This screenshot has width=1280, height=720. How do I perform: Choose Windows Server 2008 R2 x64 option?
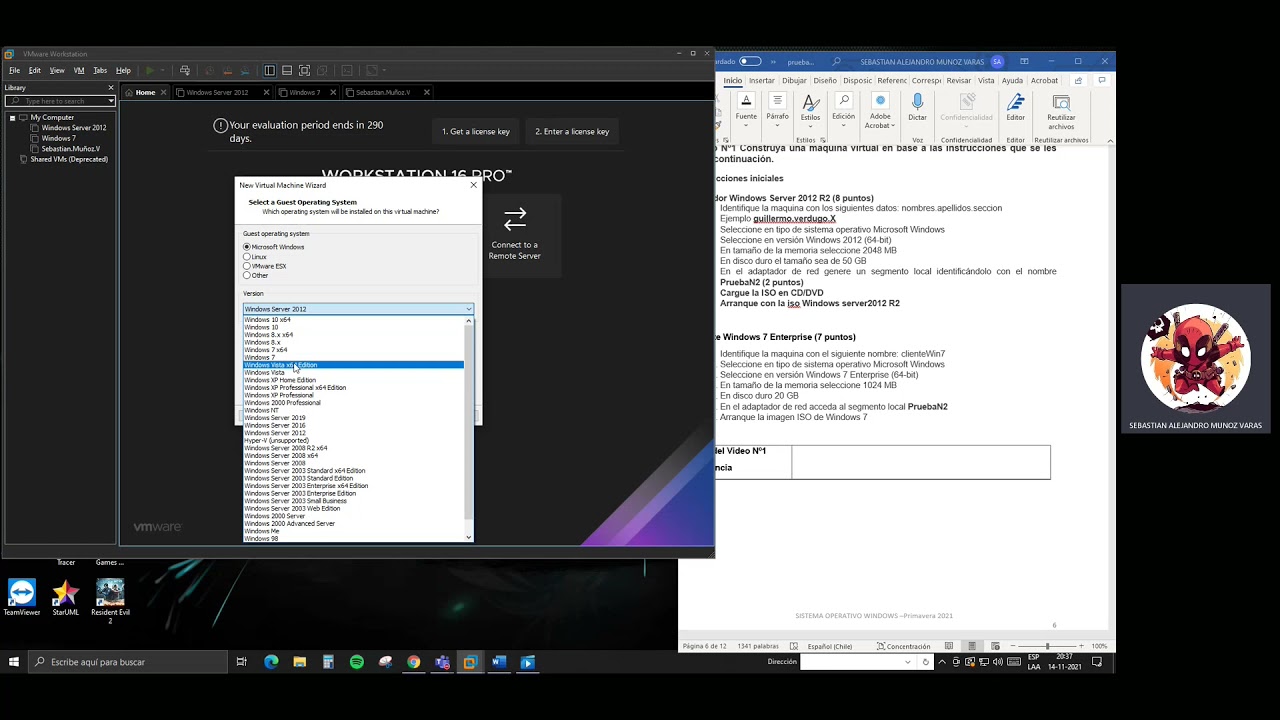click(x=286, y=448)
